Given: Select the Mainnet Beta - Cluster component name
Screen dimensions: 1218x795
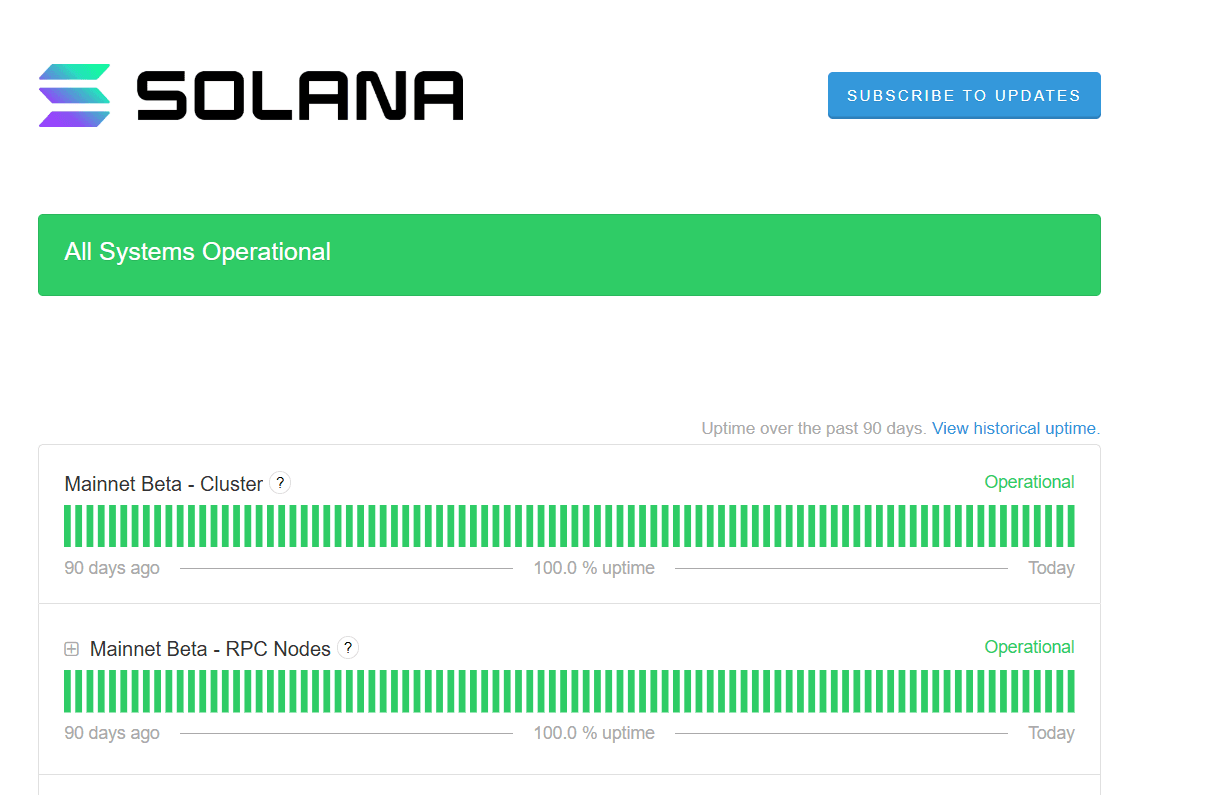Looking at the screenshot, I should pyautogui.click(x=163, y=484).
